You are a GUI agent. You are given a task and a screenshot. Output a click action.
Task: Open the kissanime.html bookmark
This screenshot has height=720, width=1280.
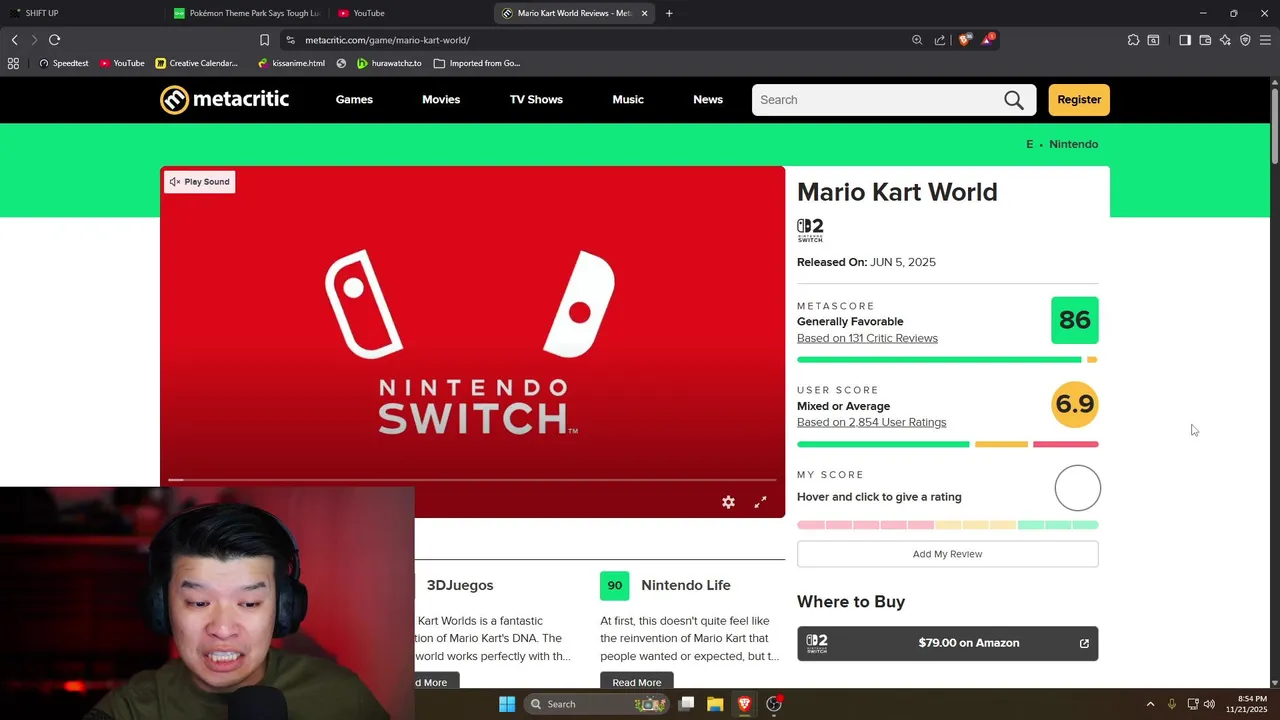(x=291, y=63)
